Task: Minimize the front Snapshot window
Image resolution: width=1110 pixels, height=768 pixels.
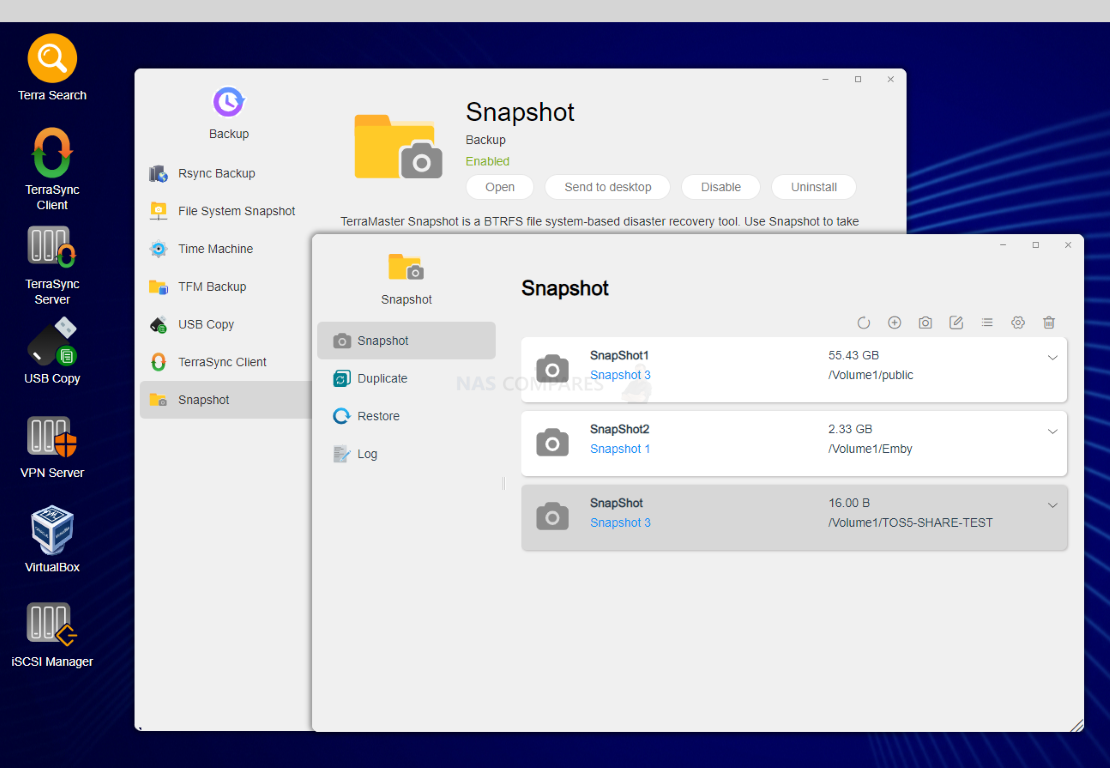Action: point(1002,245)
